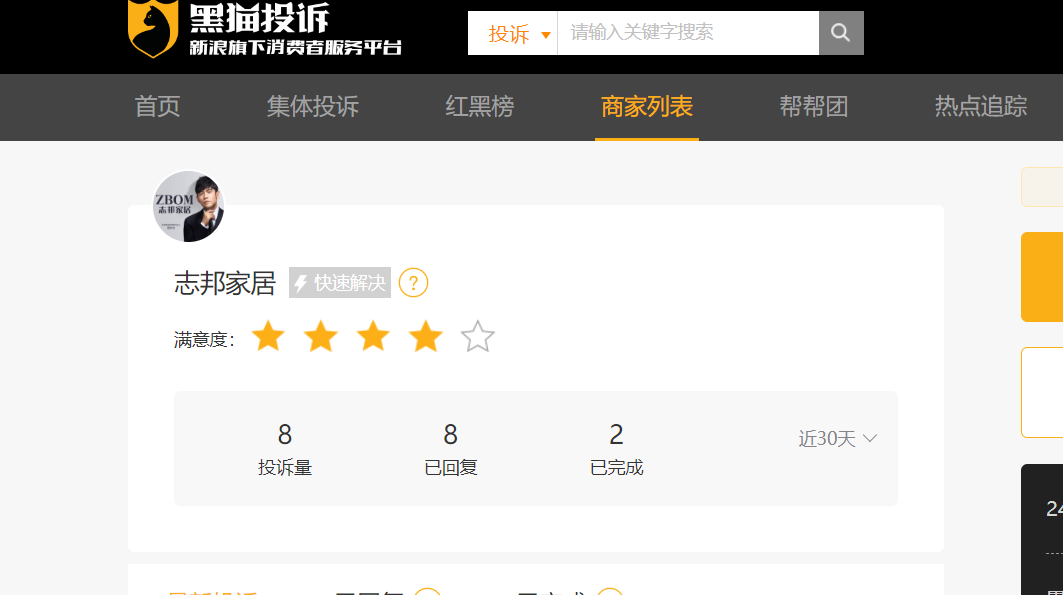Click the empty fifth satisfaction star
1063x595 pixels.
(477, 337)
